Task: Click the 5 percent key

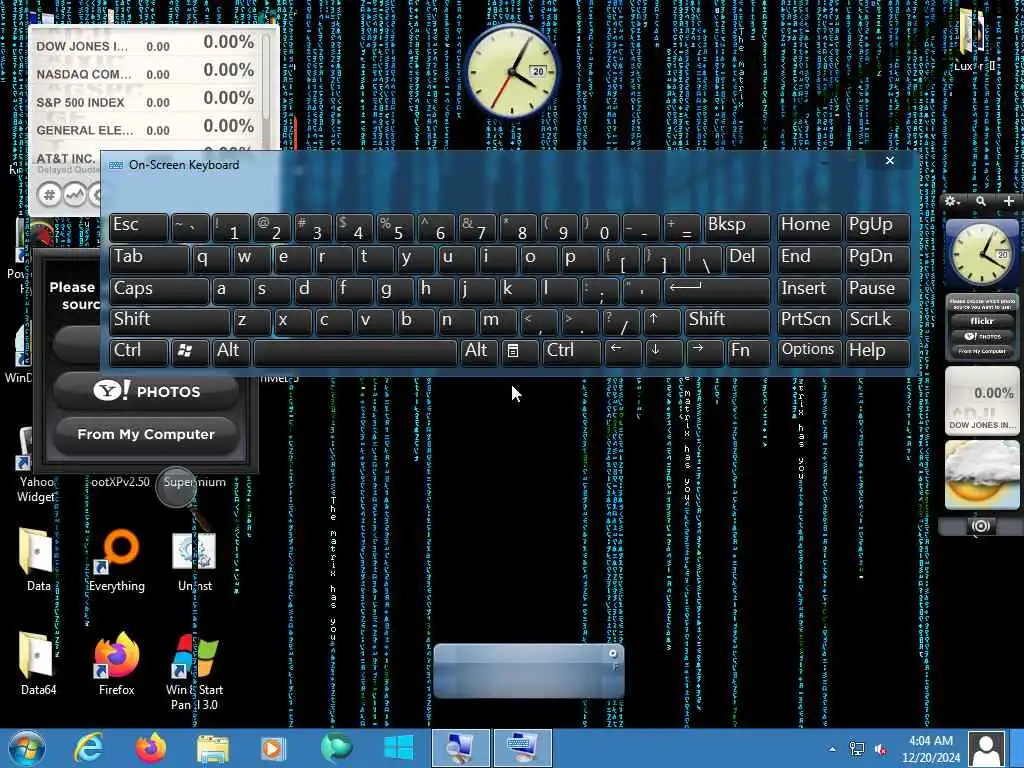Action: coord(395,227)
